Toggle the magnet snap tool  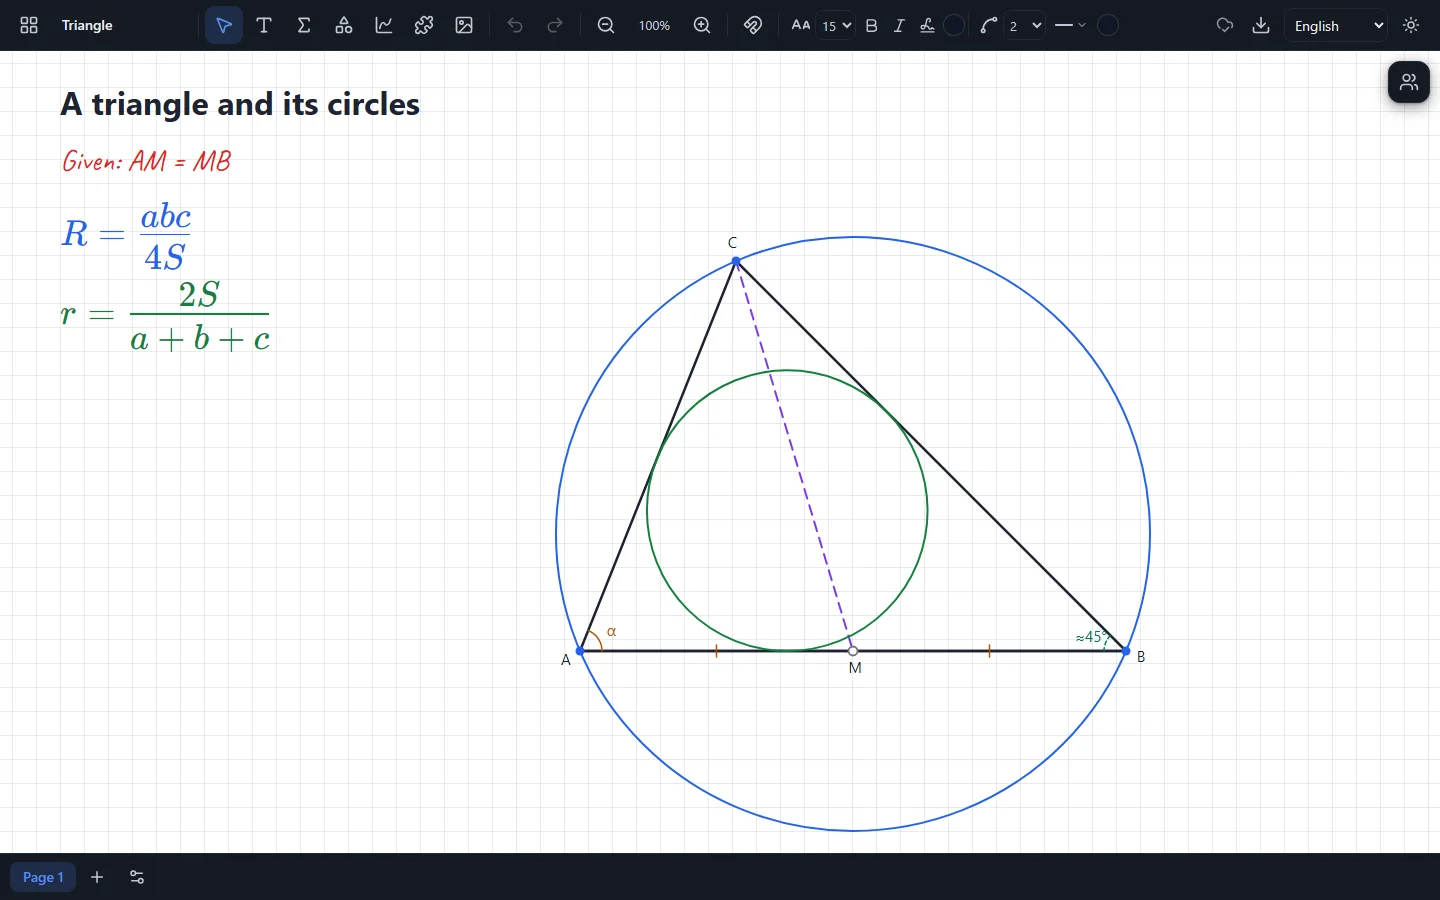click(x=753, y=25)
